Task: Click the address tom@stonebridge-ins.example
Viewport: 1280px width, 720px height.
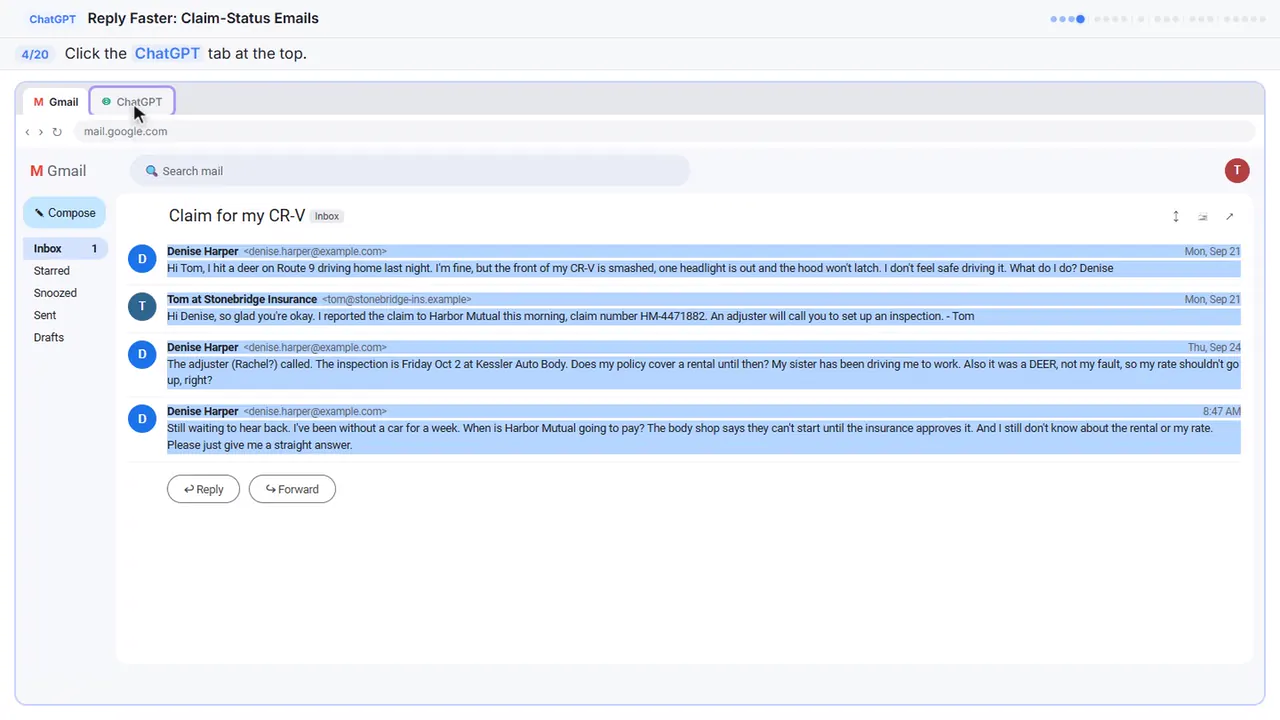Action: [x=397, y=299]
